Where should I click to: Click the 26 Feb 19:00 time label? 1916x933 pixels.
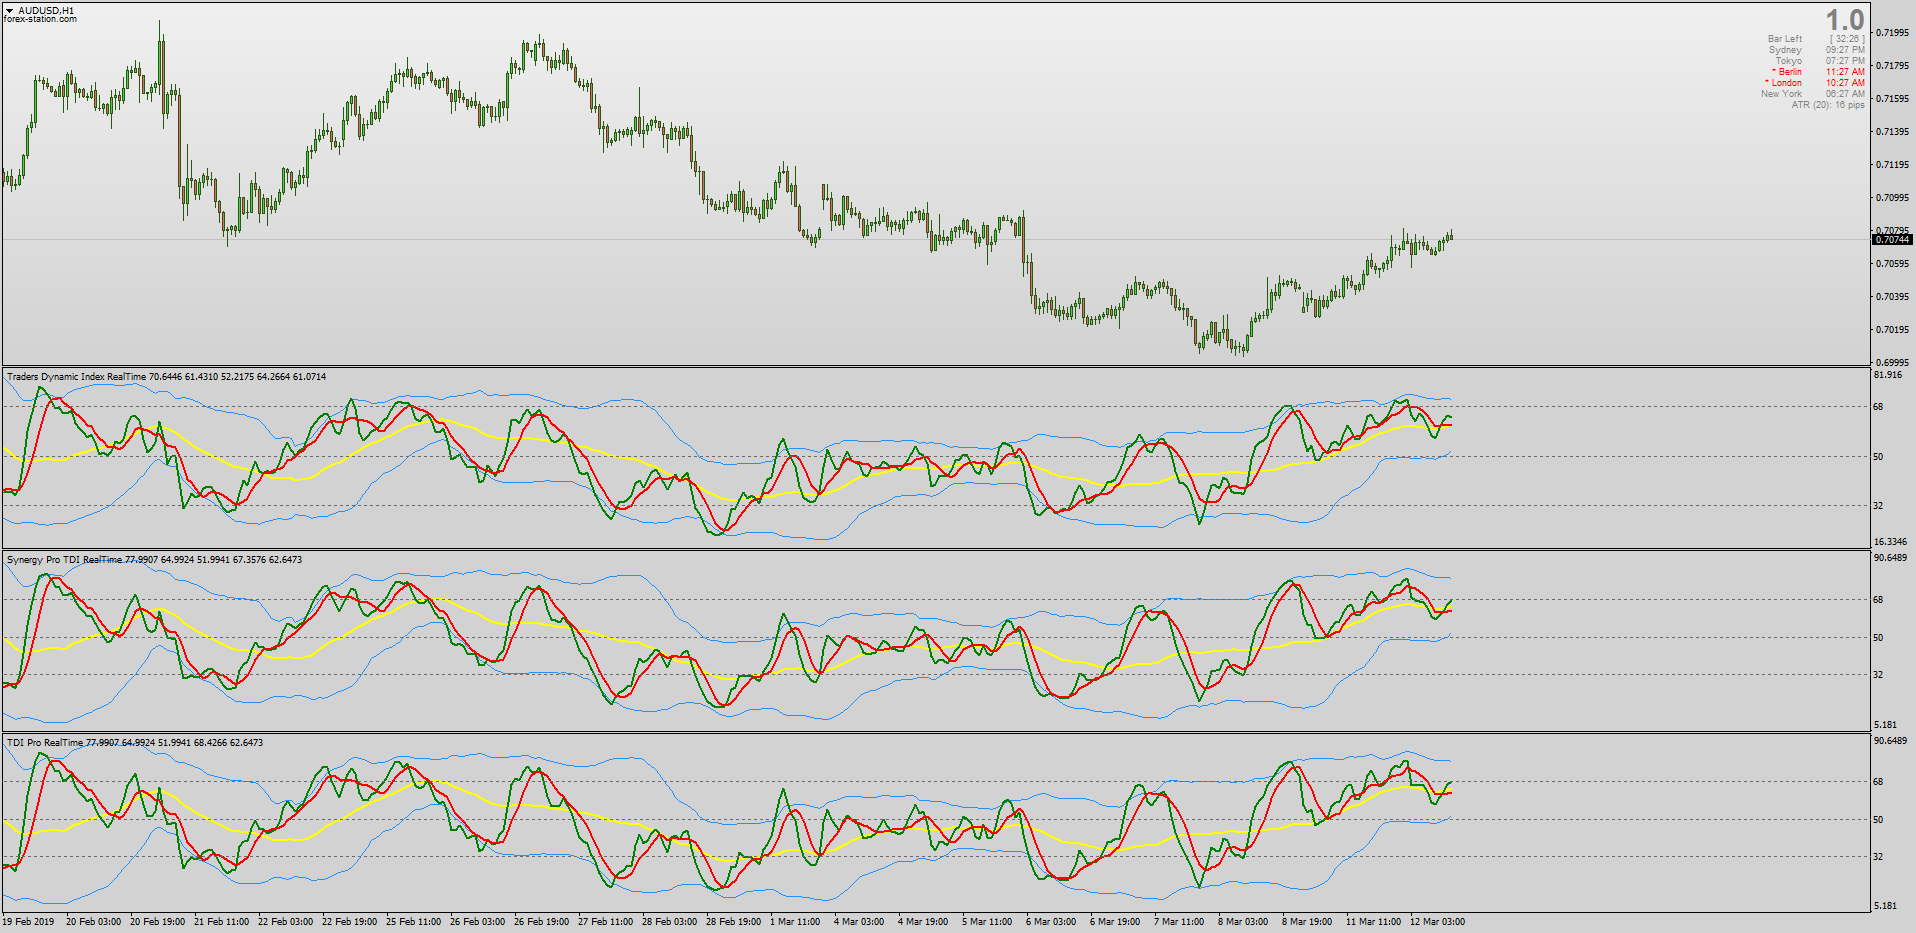(x=542, y=922)
